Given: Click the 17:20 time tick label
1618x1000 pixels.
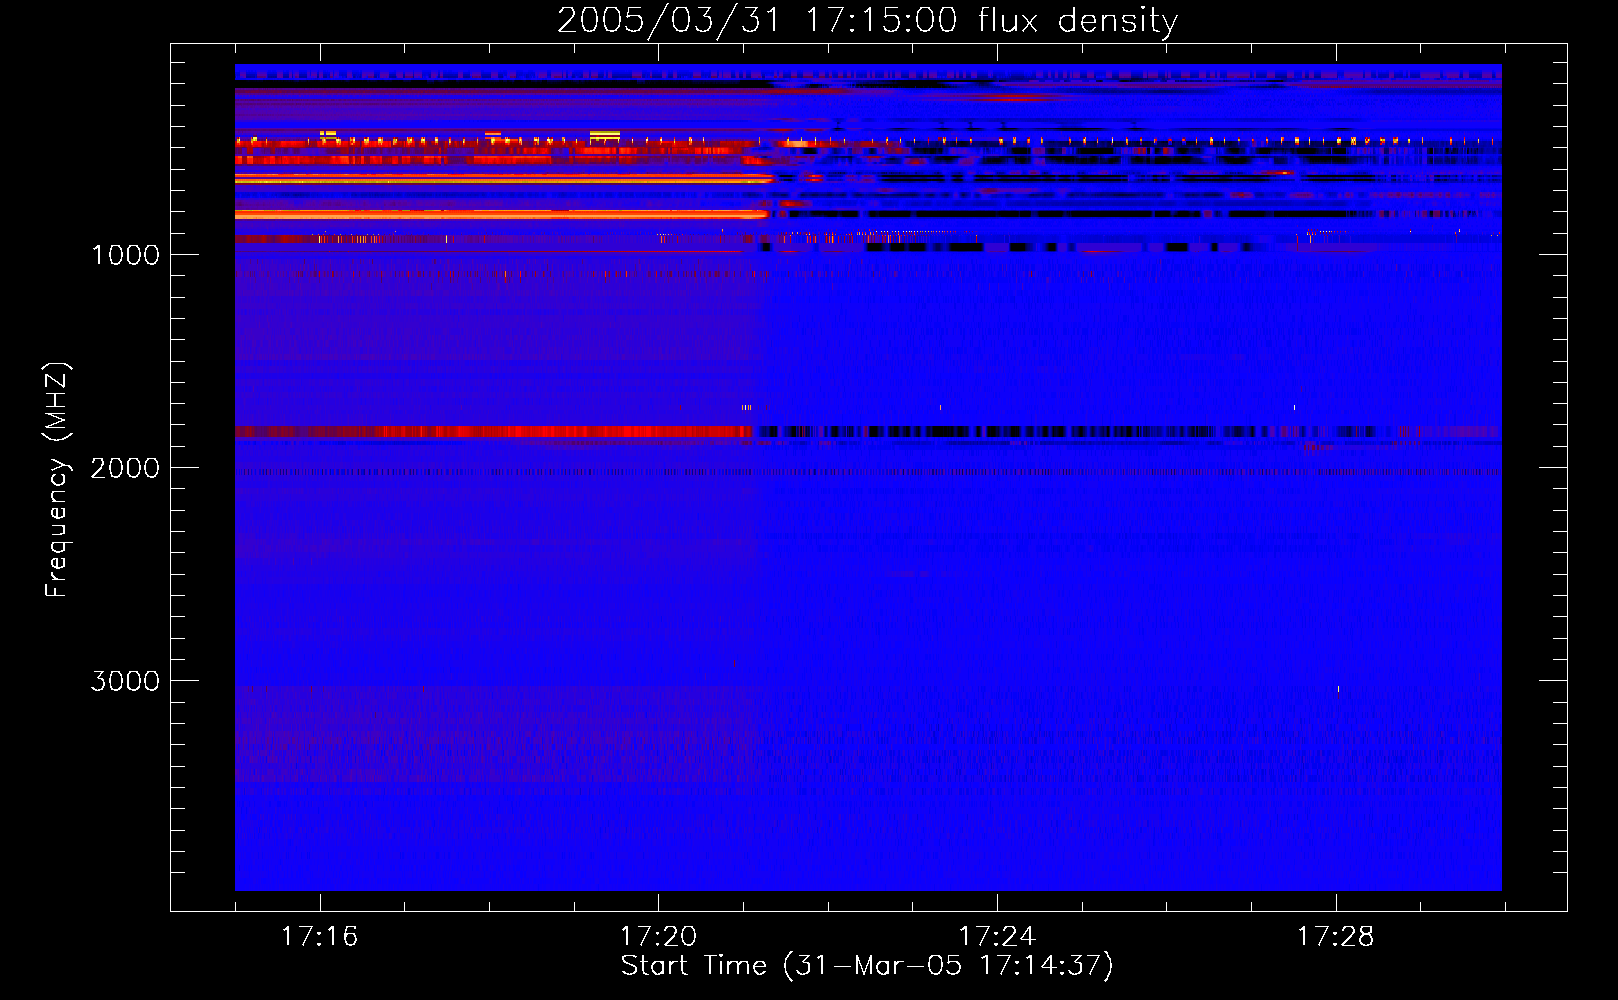Looking at the screenshot, I should click(658, 937).
